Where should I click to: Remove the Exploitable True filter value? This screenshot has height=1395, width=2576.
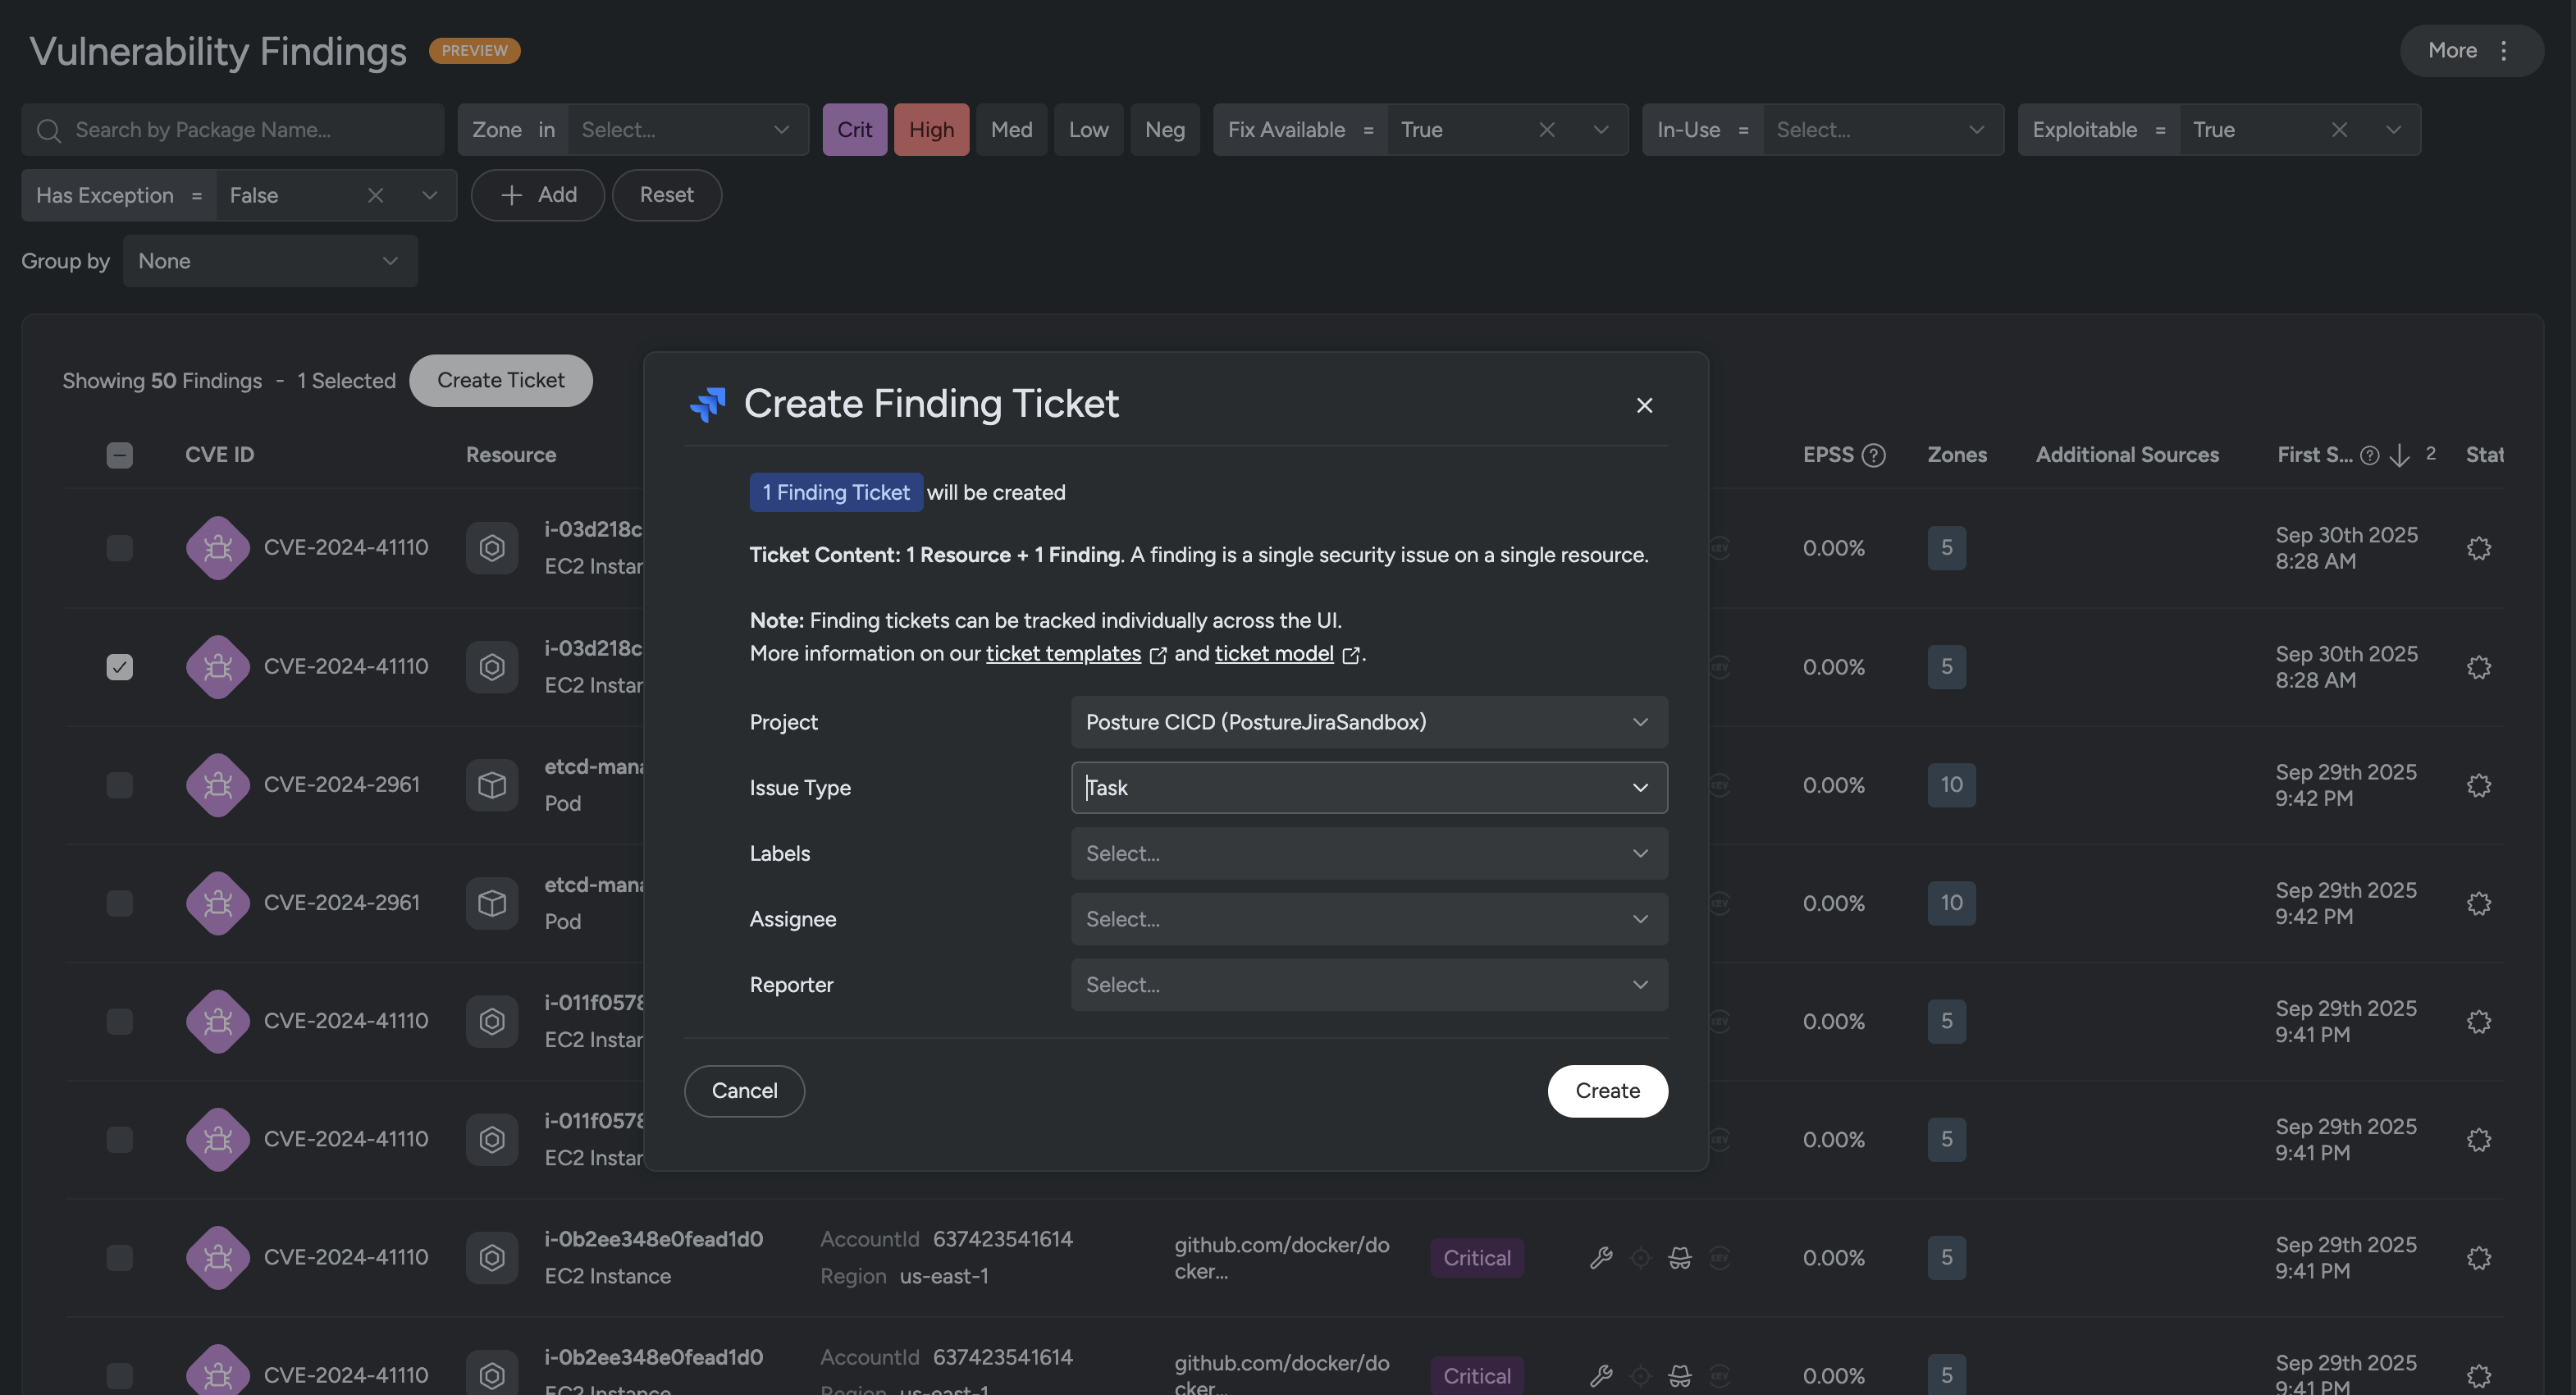coord(2338,130)
